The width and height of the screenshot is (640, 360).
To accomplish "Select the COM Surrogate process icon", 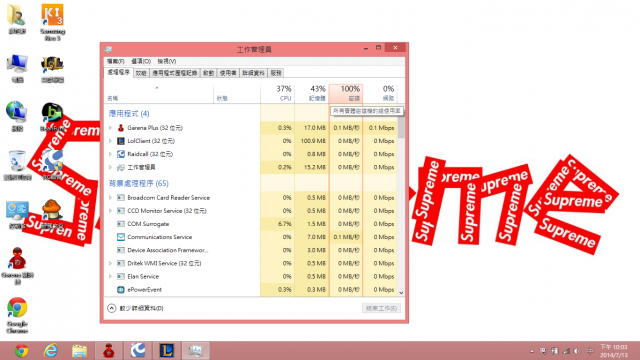I will (121, 224).
